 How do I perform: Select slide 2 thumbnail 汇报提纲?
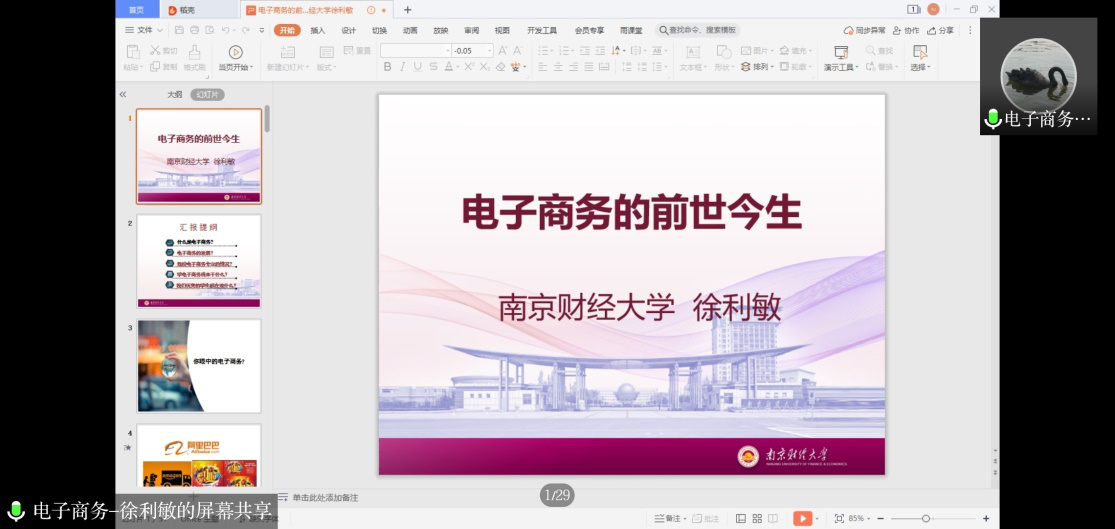point(199,261)
